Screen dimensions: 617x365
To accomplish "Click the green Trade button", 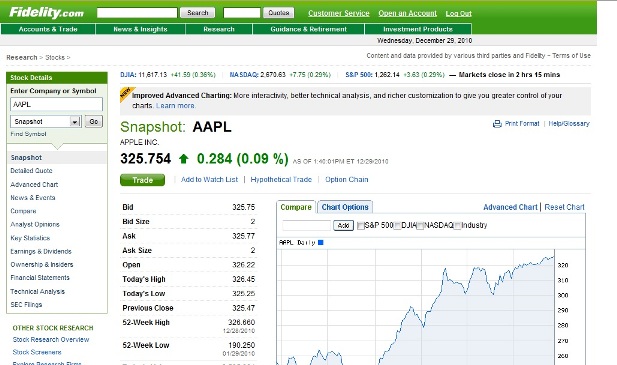I will (142, 180).
